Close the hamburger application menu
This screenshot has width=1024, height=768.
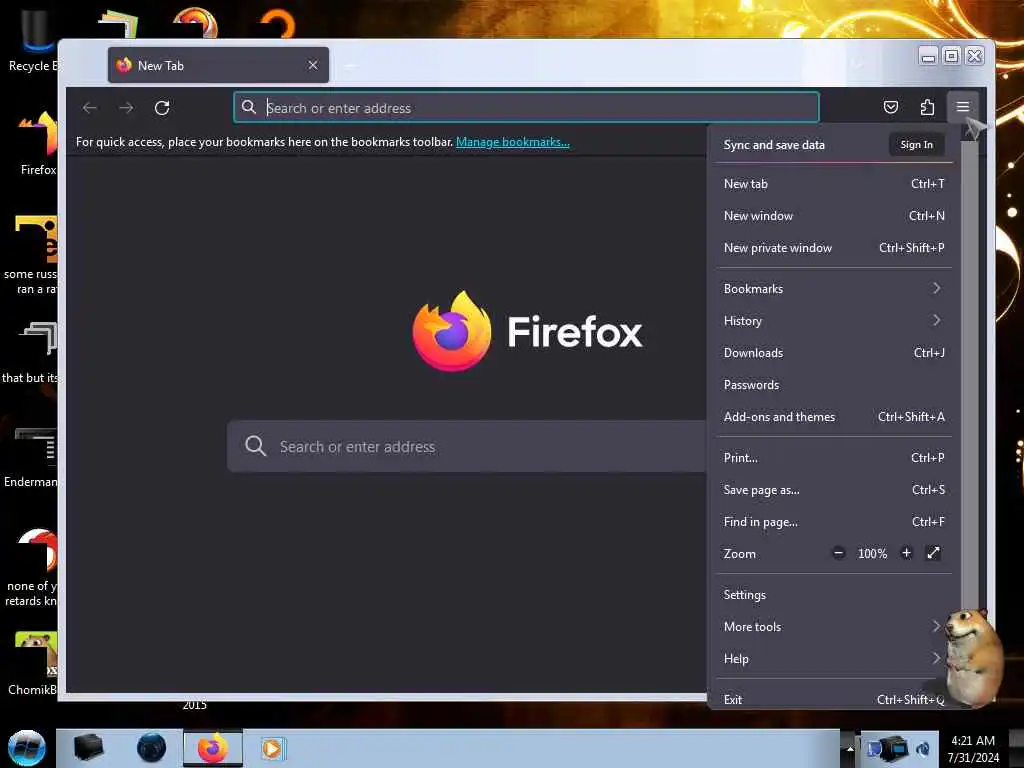click(963, 106)
